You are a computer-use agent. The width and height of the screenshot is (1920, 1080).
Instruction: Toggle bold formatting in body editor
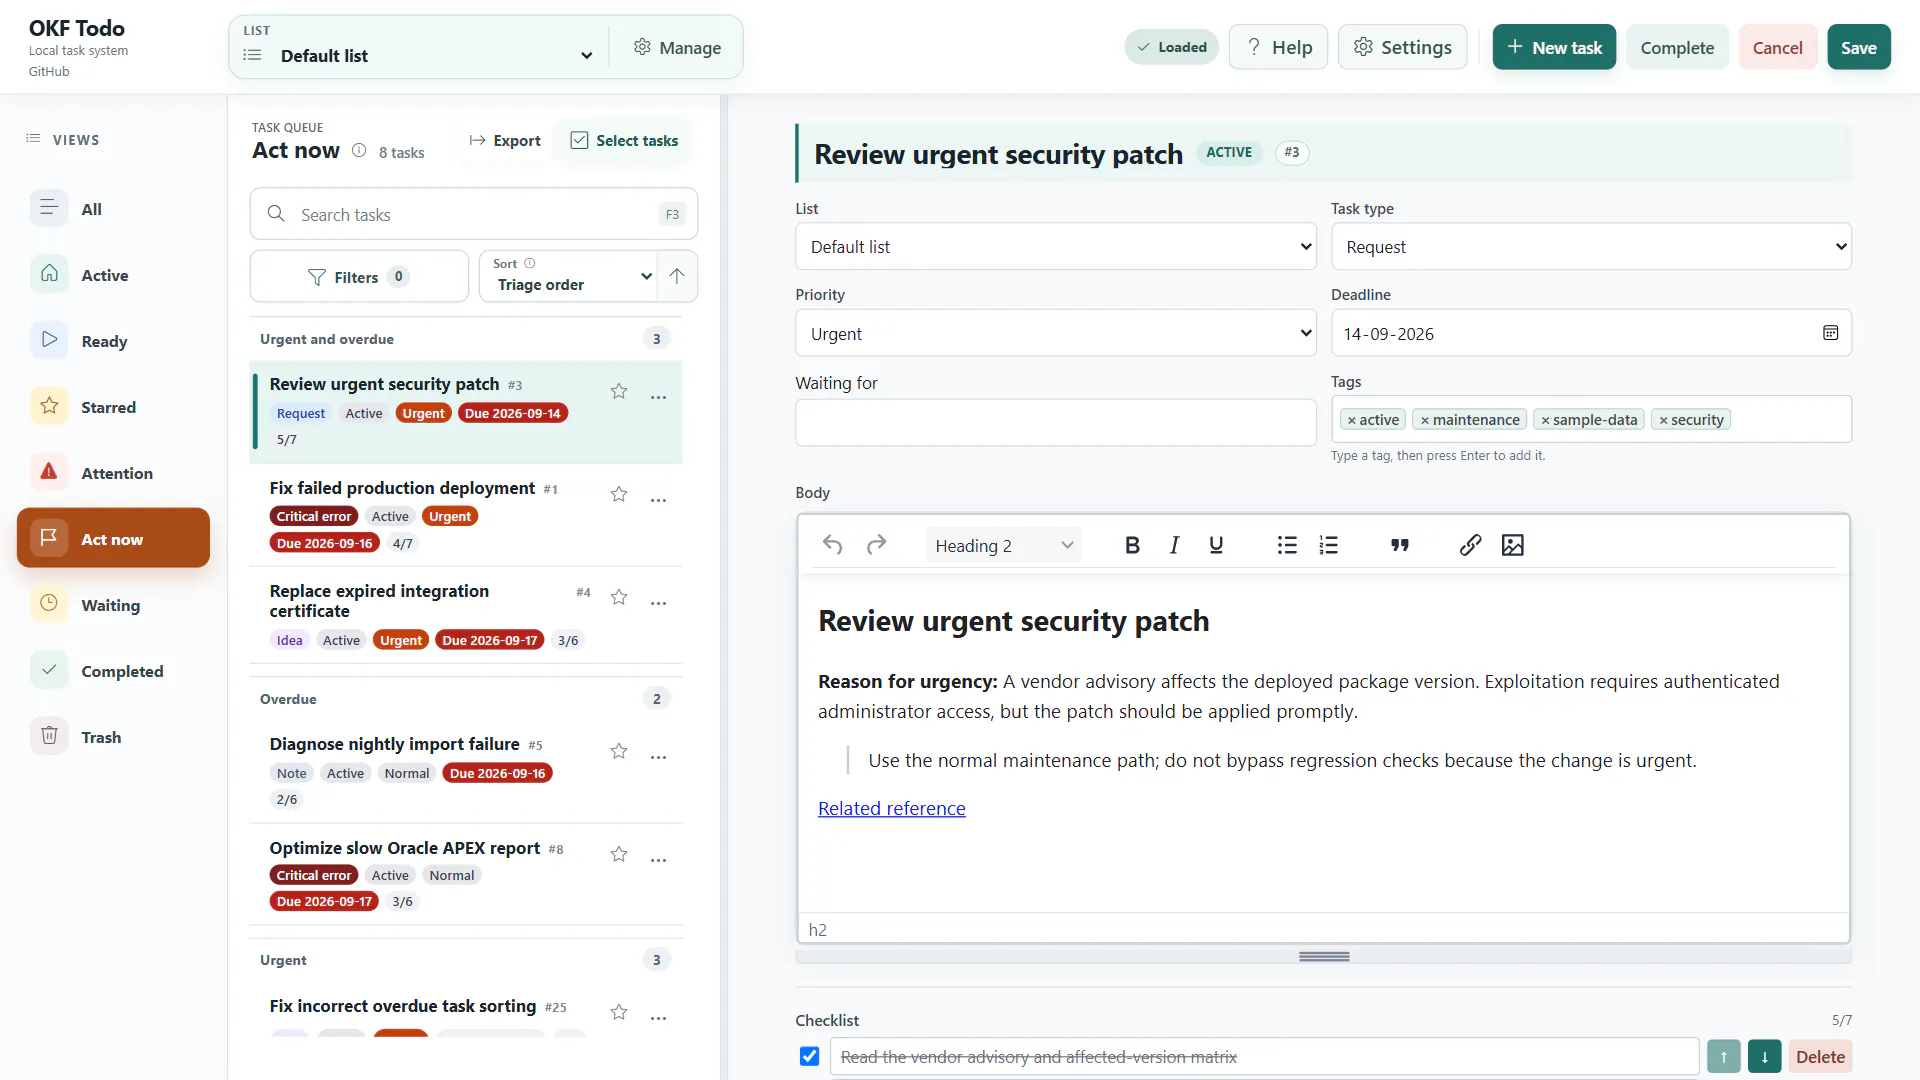(x=1132, y=545)
